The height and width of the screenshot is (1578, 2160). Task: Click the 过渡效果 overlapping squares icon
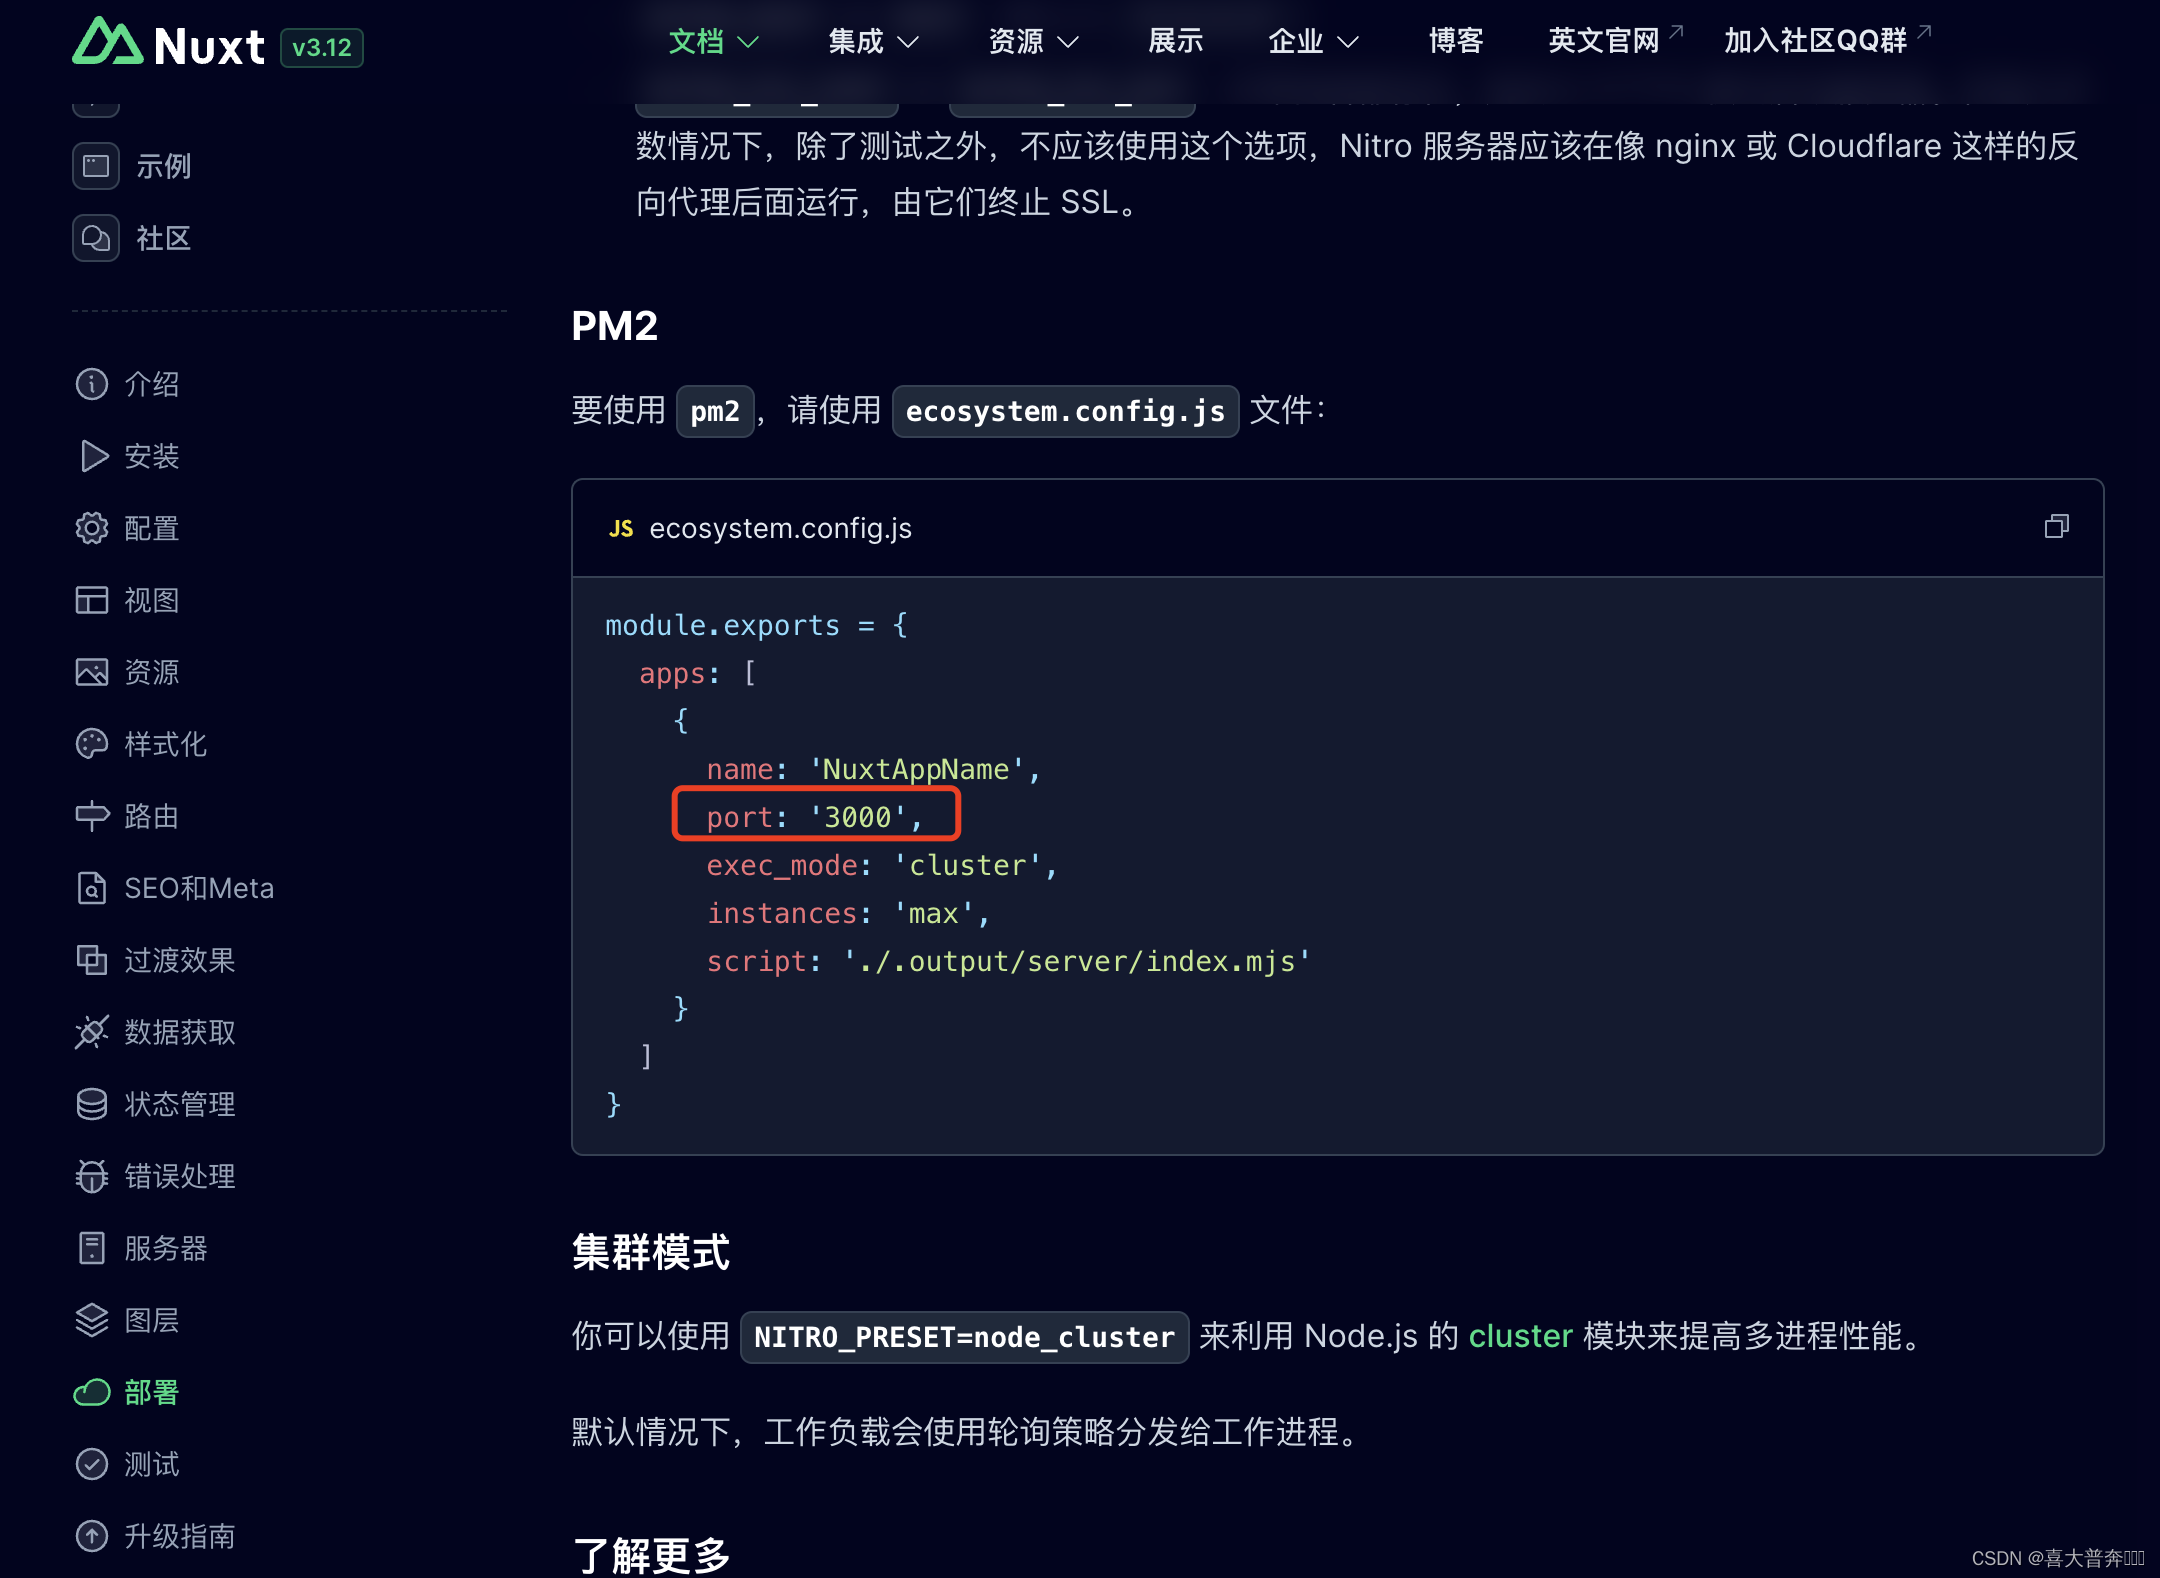[92, 960]
